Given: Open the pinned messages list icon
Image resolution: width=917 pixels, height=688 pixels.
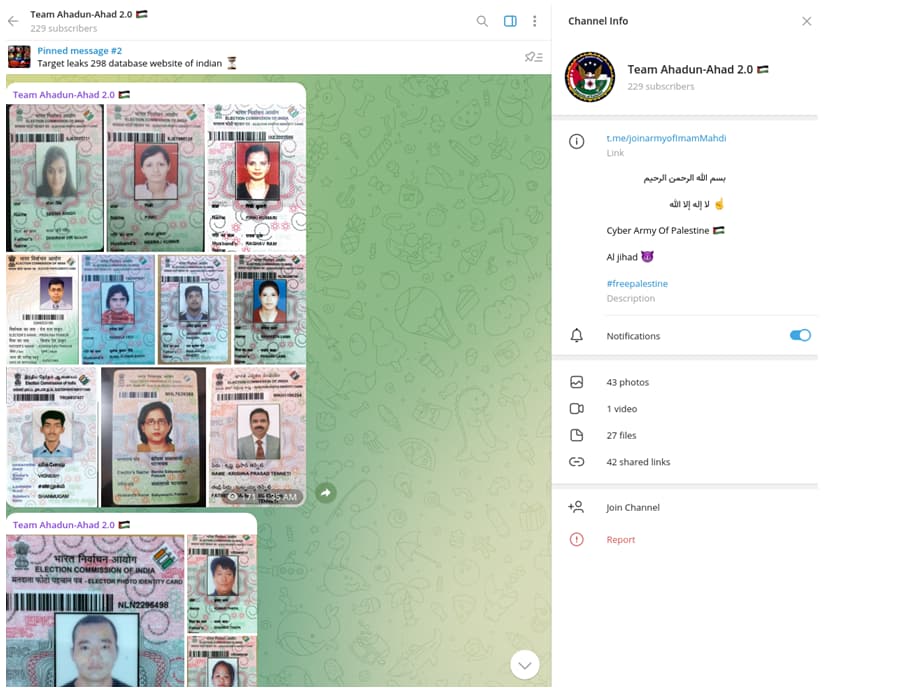Looking at the screenshot, I should [x=533, y=57].
